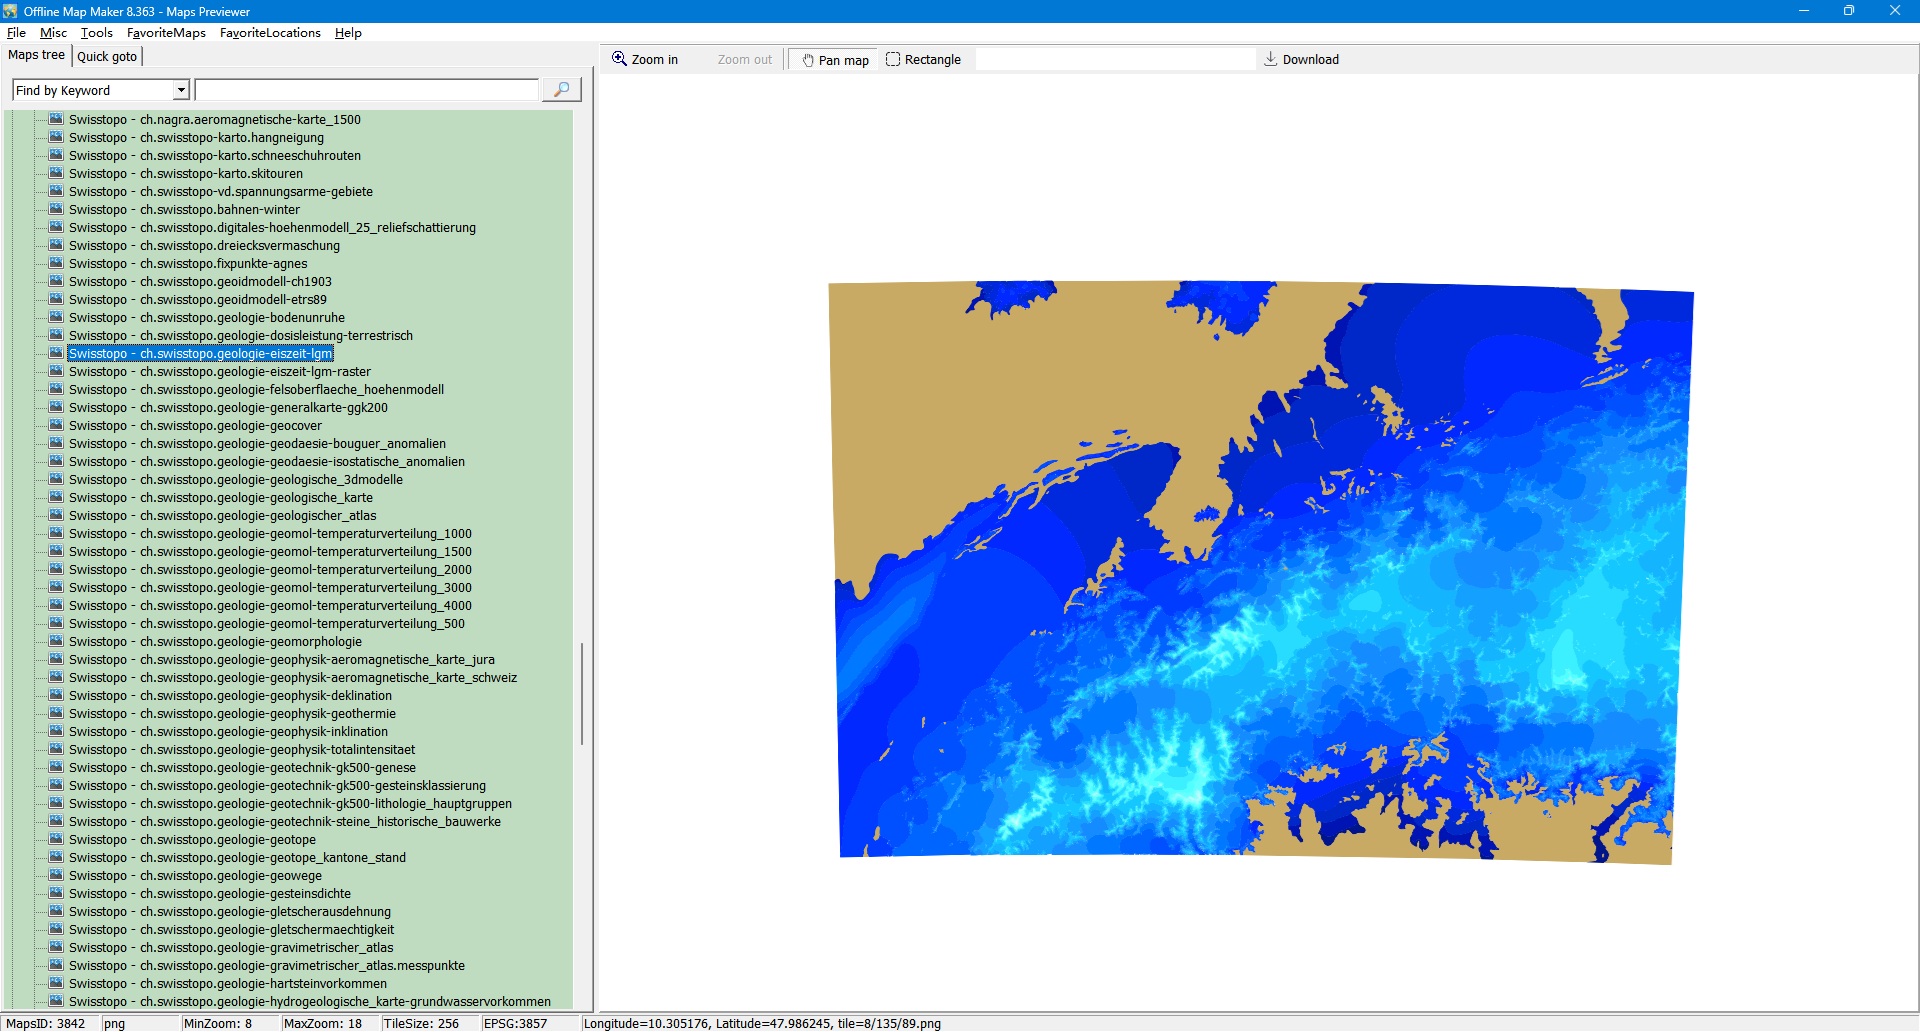1920x1032 pixels.
Task: Click the map icon beside geologie-geotope
Action: tap(57, 839)
